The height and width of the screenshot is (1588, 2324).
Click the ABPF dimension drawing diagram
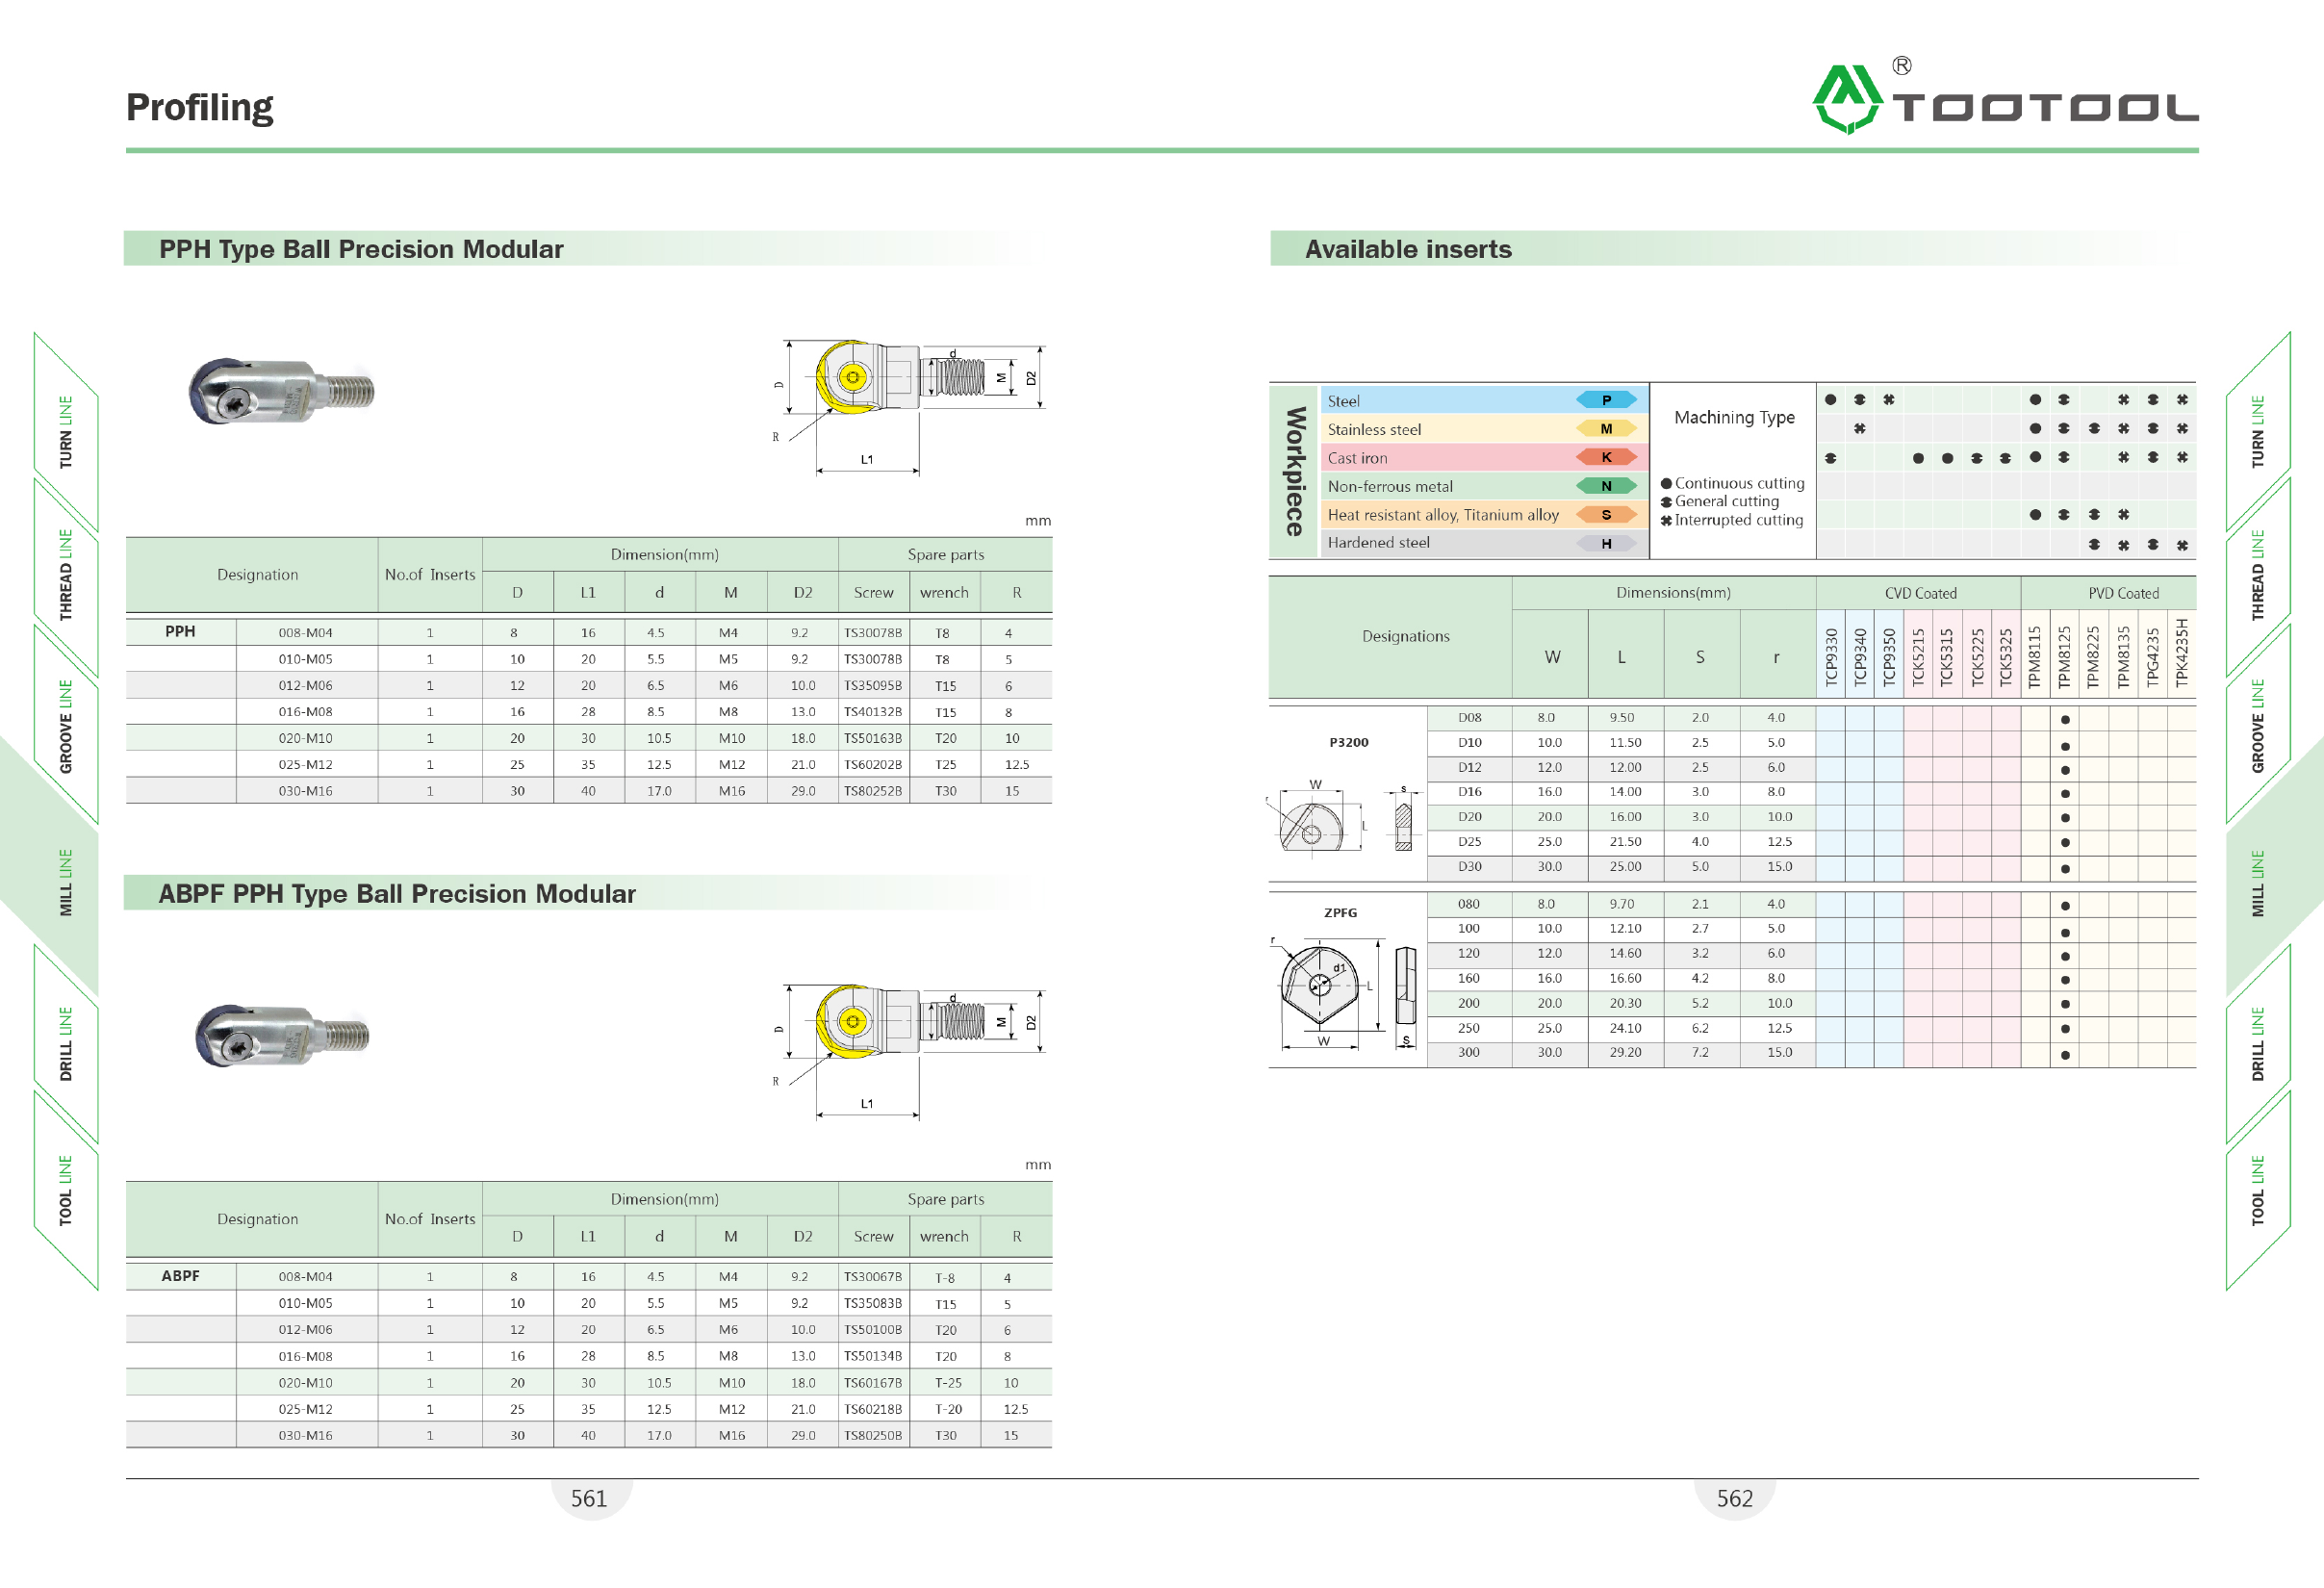pos(909,1051)
